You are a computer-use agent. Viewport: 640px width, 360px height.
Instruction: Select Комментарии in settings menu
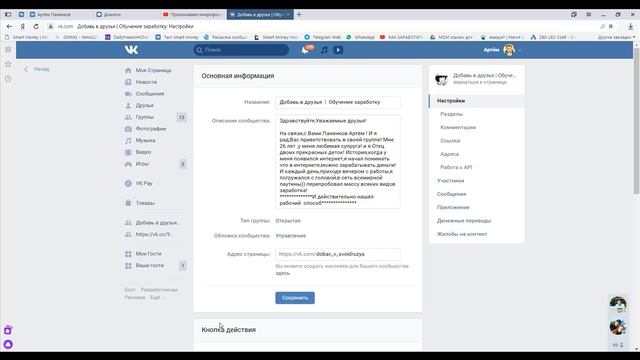click(x=458, y=127)
